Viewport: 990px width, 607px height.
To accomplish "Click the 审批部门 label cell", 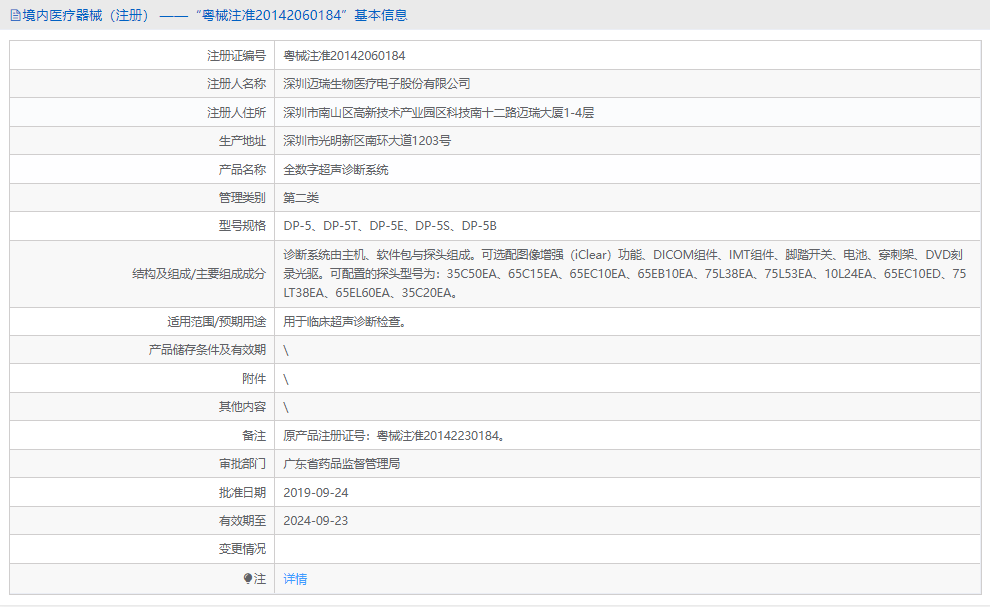I will 142,464.
